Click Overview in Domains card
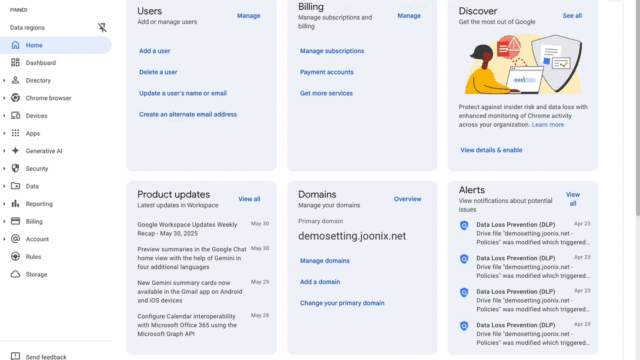The image size is (640, 360). 407,199
